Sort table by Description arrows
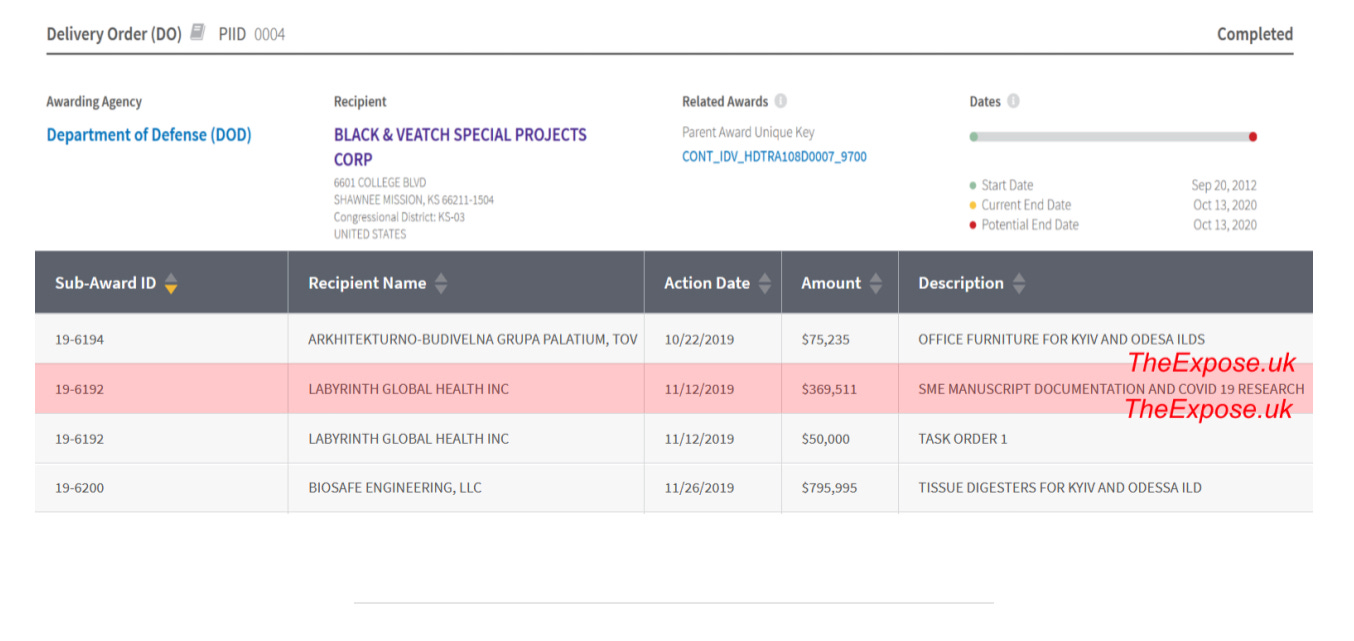This screenshot has width=1354, height=641. coord(1019,283)
